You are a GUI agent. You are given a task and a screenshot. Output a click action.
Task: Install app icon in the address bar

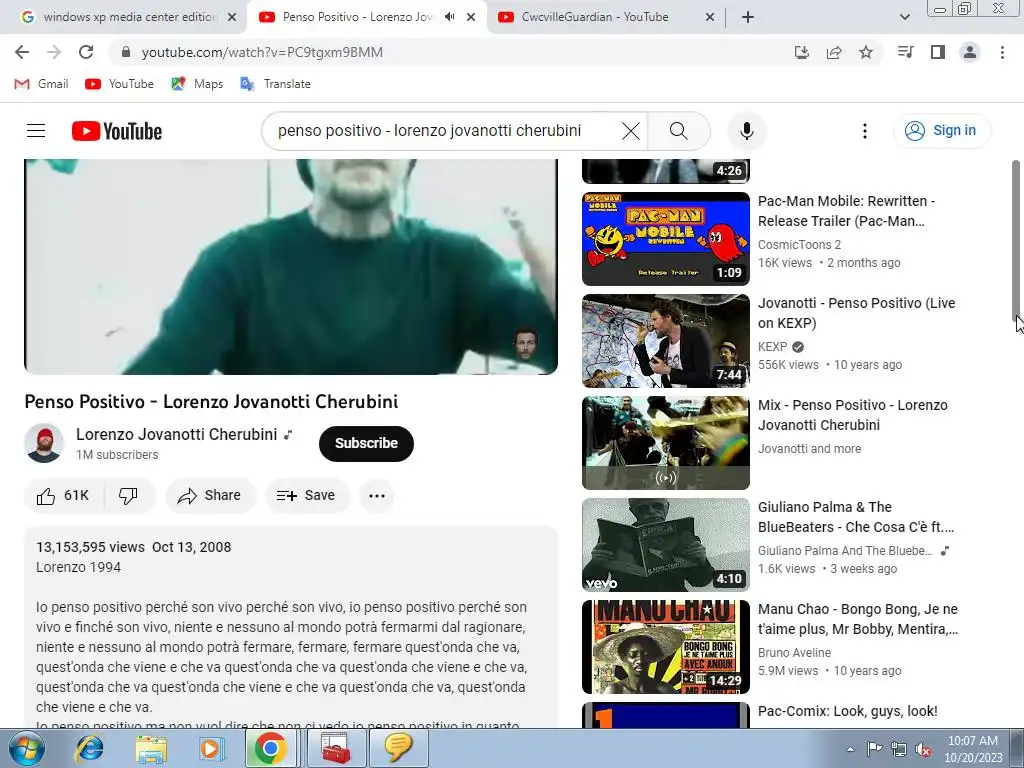click(802, 52)
